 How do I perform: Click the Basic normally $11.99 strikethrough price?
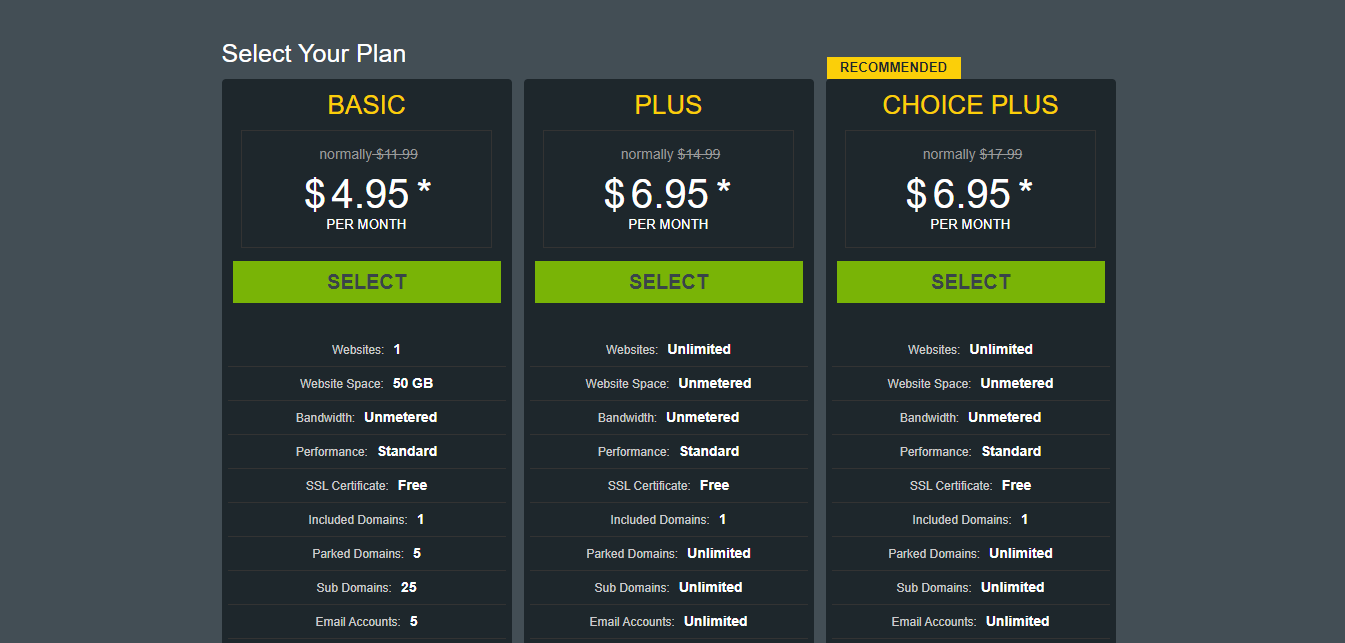(397, 154)
